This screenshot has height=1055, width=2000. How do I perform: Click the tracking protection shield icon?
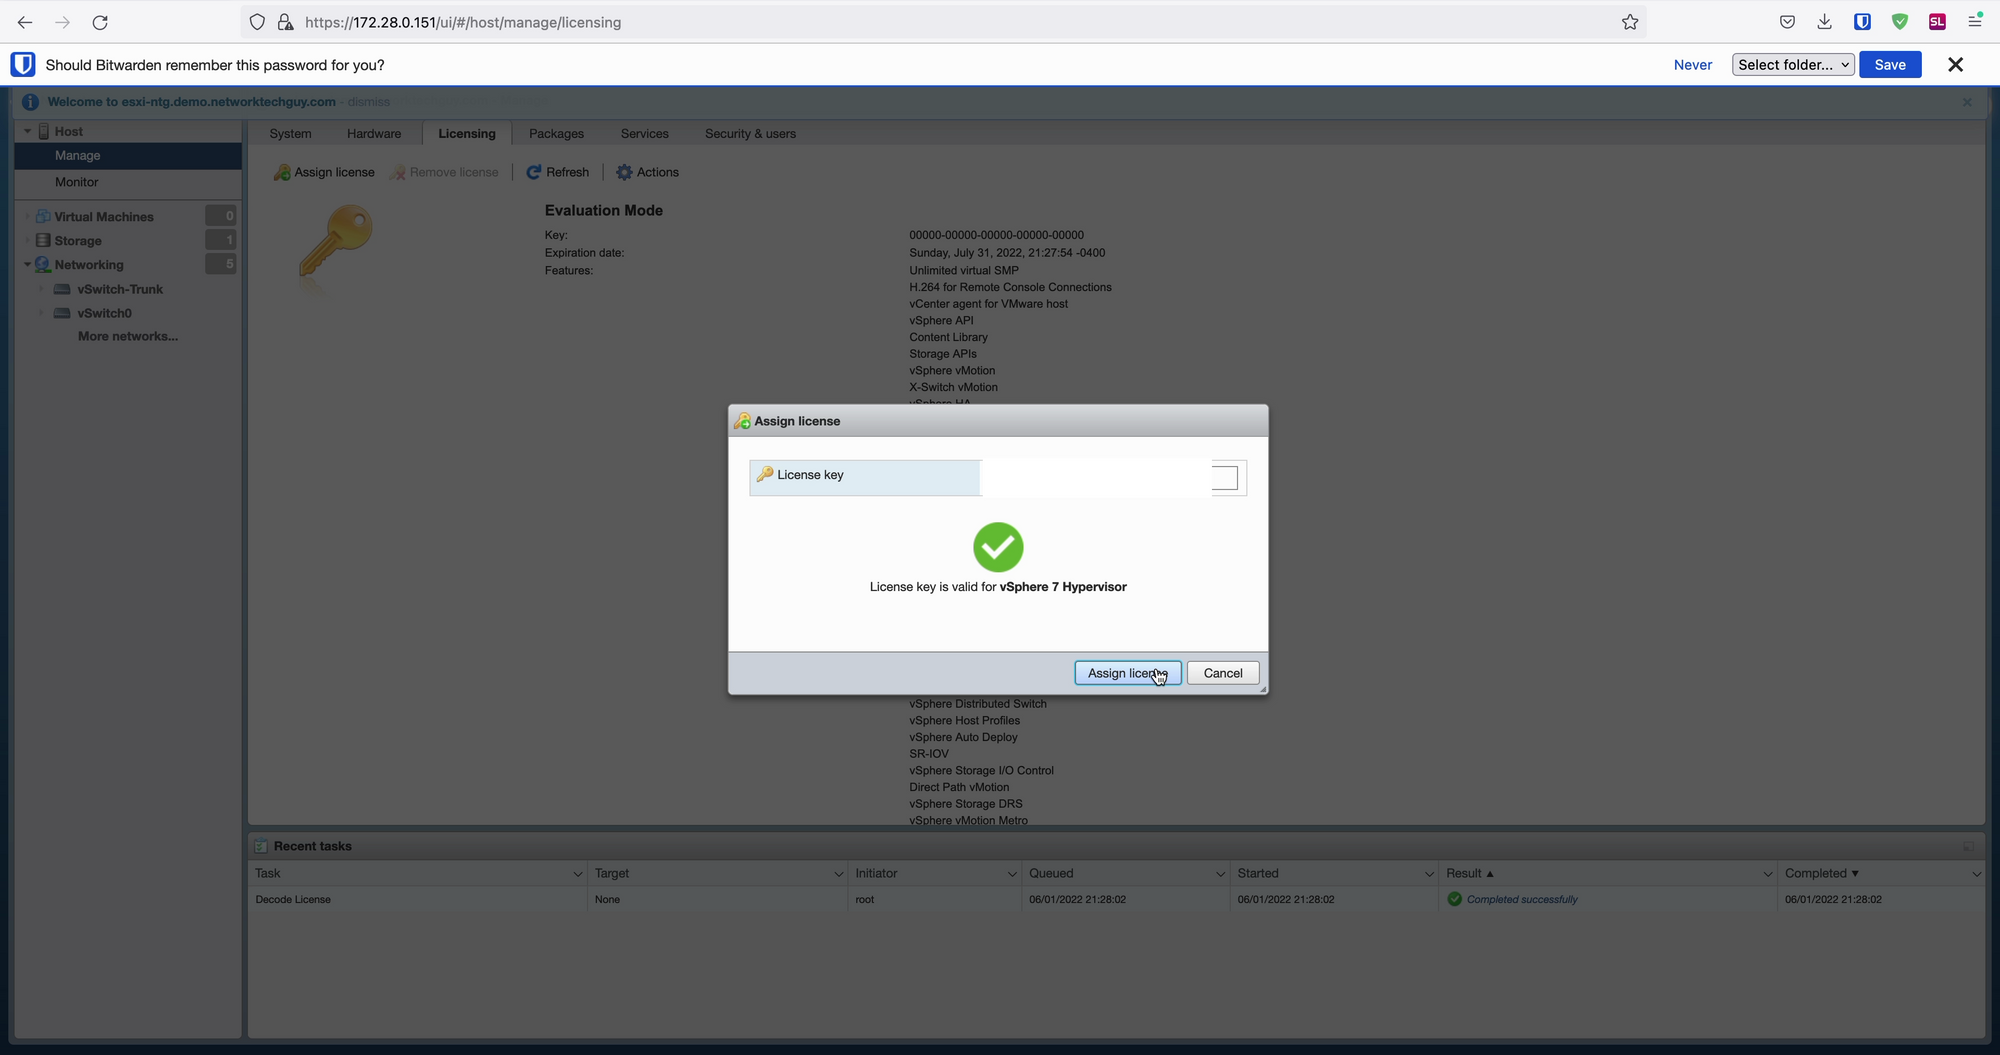click(257, 22)
